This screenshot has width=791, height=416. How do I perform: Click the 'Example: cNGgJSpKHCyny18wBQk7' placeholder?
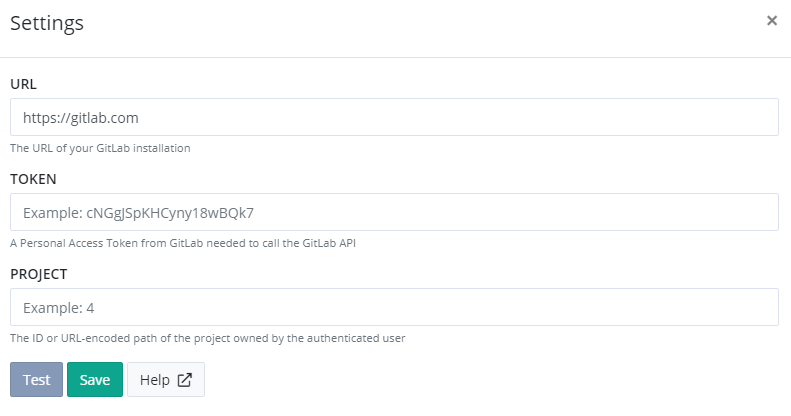[139, 213]
